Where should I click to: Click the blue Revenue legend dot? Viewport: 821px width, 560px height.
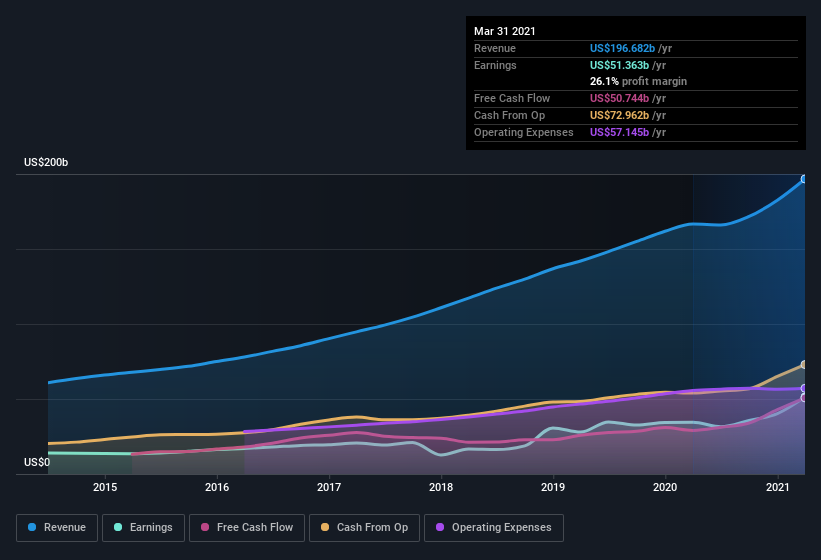point(32,528)
